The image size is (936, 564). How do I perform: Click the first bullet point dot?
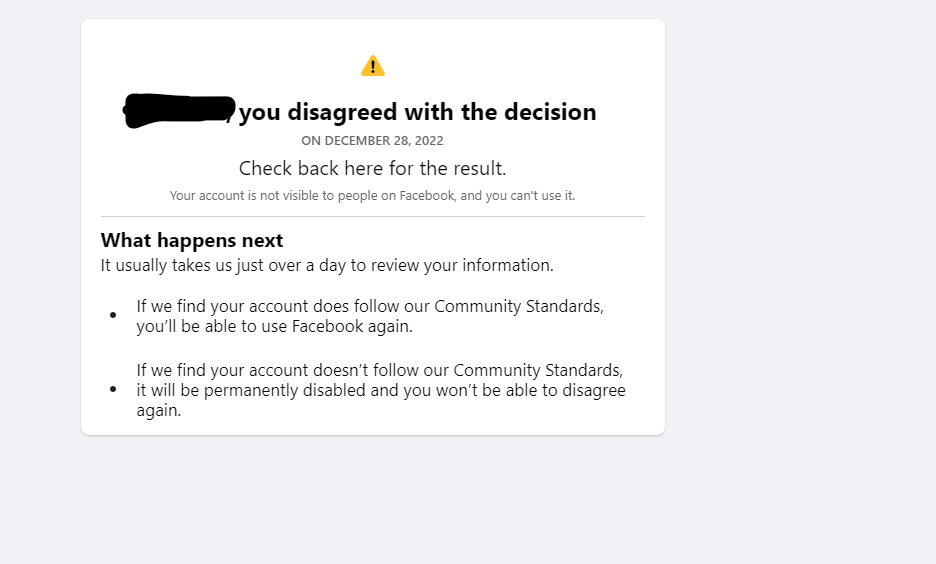113,315
